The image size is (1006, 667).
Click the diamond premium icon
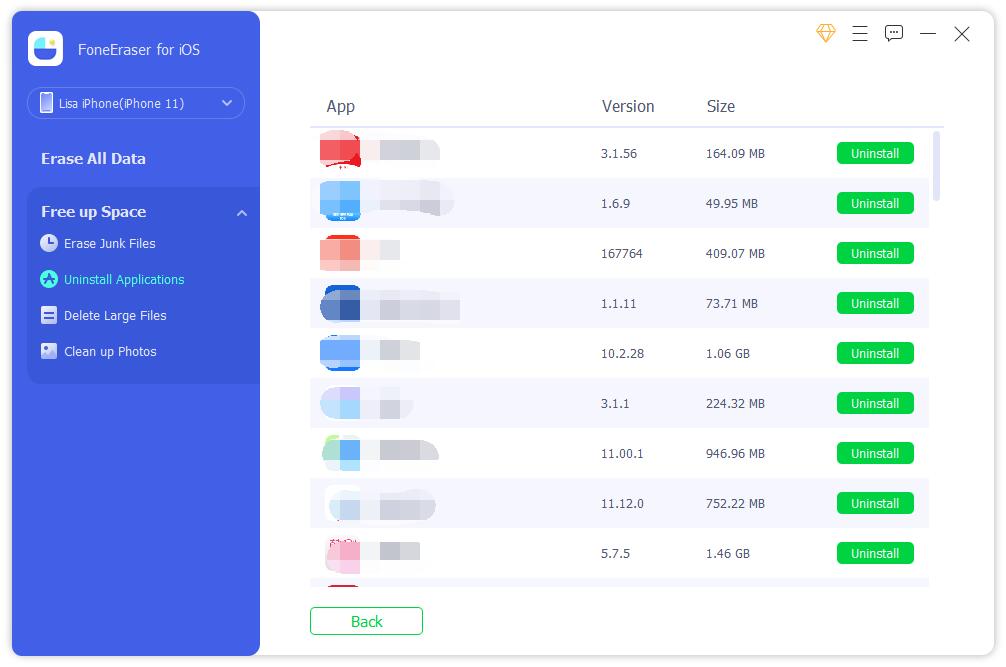[826, 33]
